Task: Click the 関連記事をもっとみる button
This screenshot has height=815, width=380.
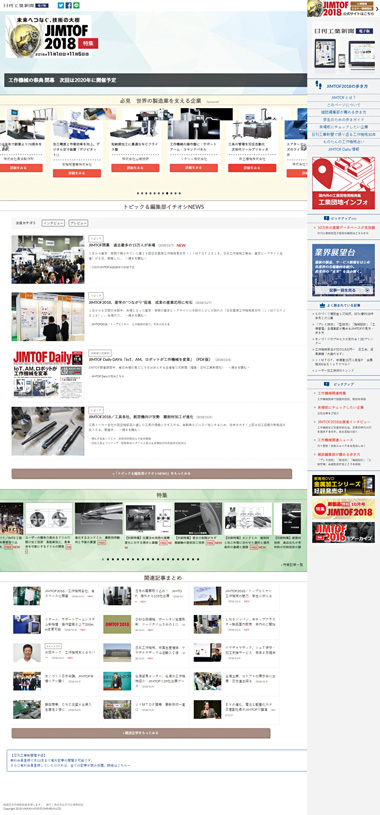Action: click(x=141, y=733)
